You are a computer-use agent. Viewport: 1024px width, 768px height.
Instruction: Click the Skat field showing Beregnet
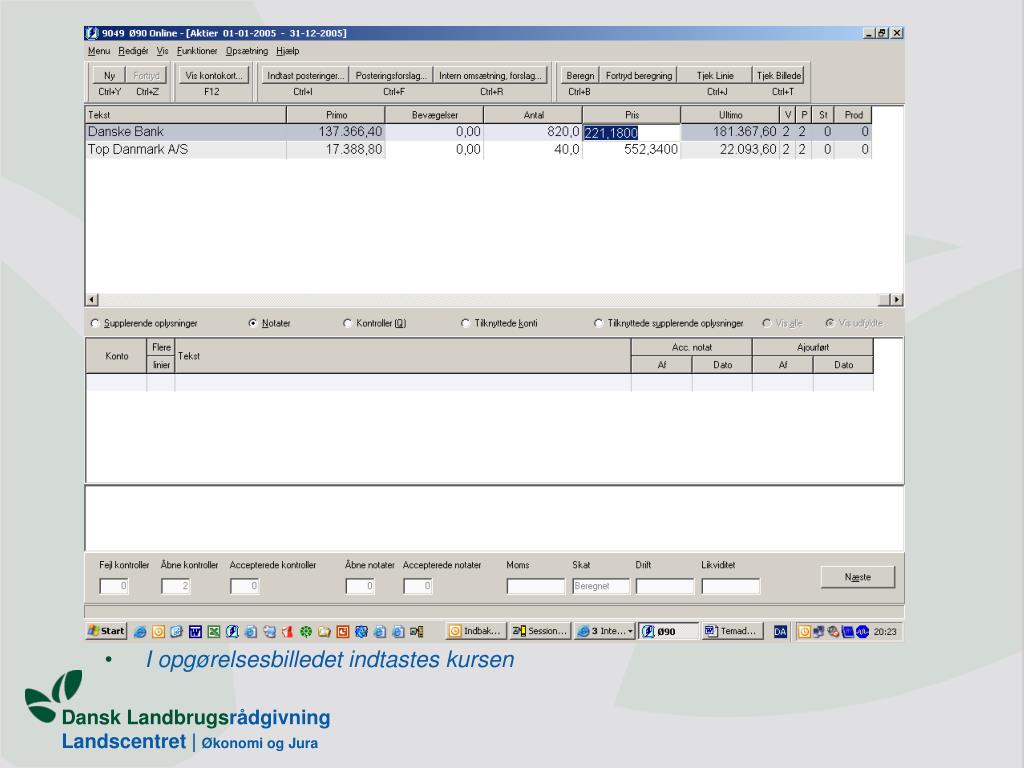601,586
